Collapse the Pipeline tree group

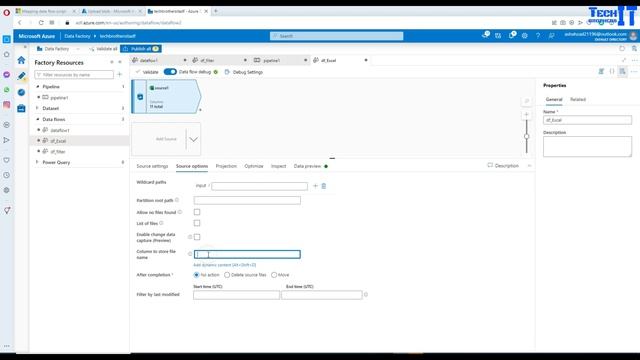point(38,87)
